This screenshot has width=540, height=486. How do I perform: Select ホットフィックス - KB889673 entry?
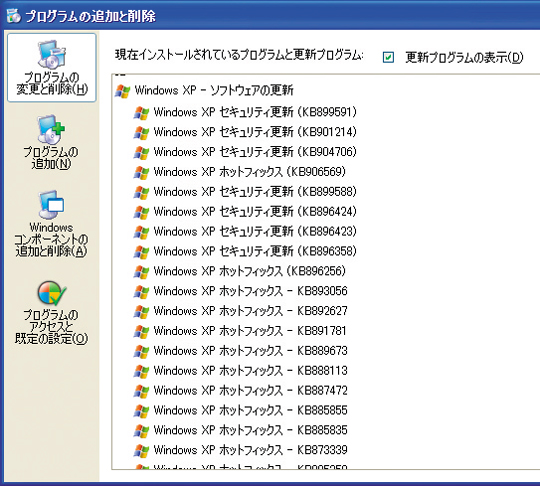pos(250,351)
